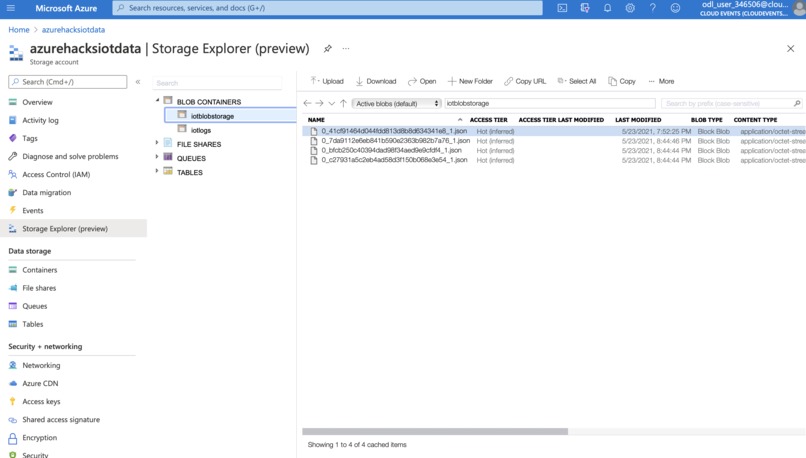Open Networking in the sidebar

click(41, 365)
